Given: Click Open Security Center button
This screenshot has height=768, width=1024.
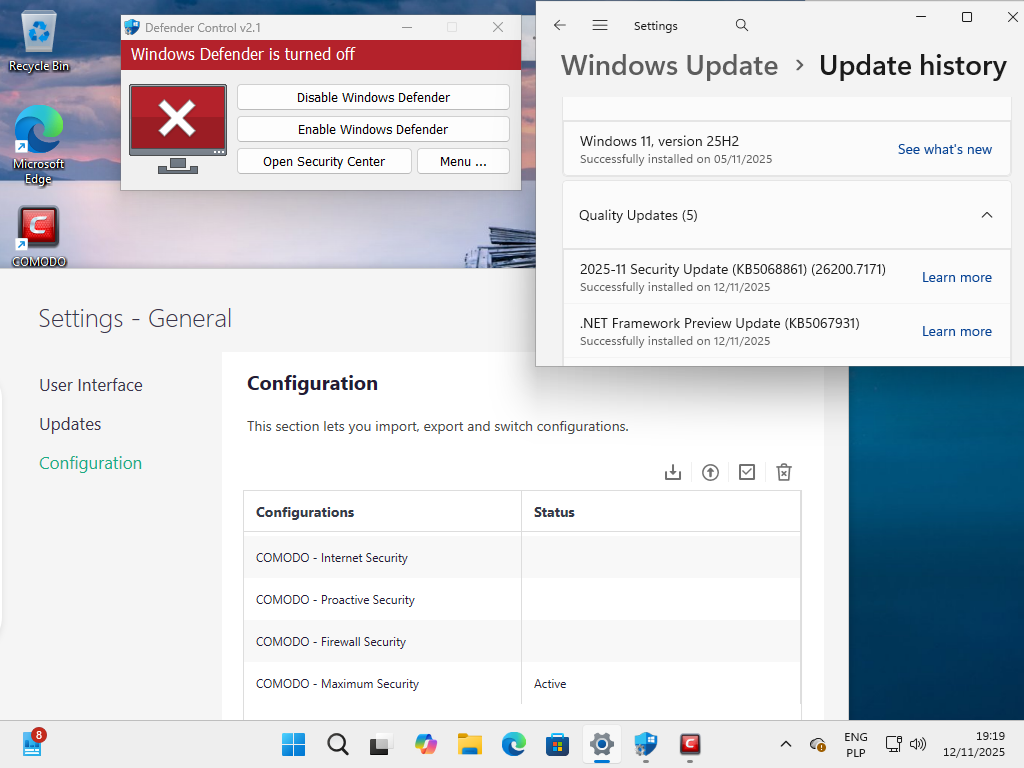Looking at the screenshot, I should (324, 161).
